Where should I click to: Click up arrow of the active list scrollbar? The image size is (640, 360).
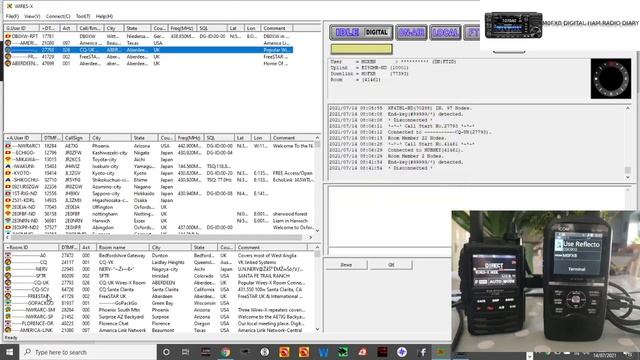tap(317, 138)
